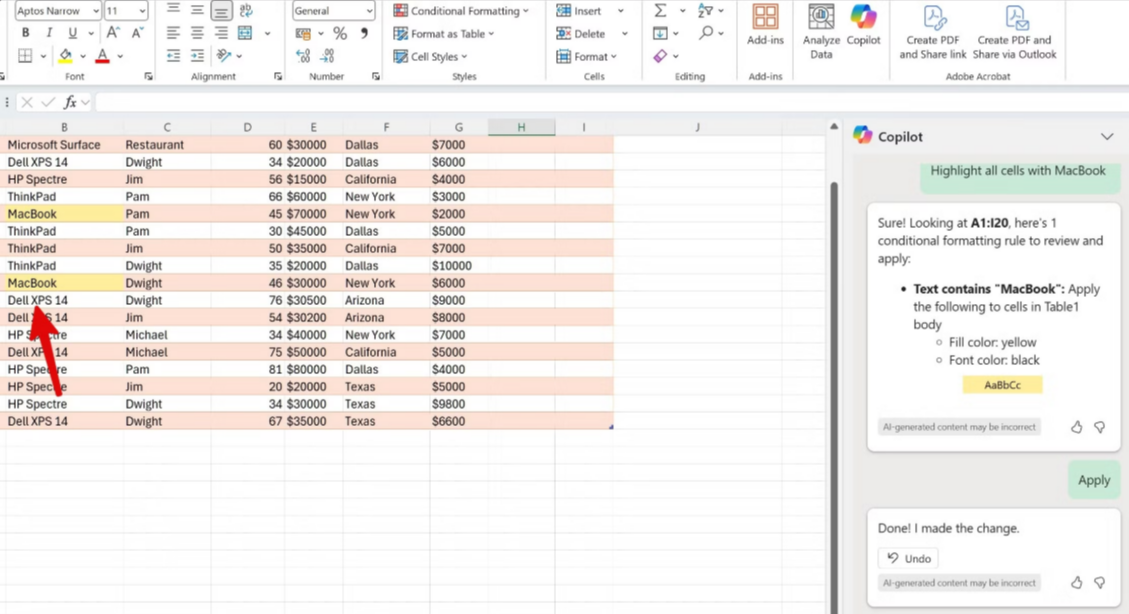
Task: Click the Fill down icon in Editing
Action: (x=660, y=33)
